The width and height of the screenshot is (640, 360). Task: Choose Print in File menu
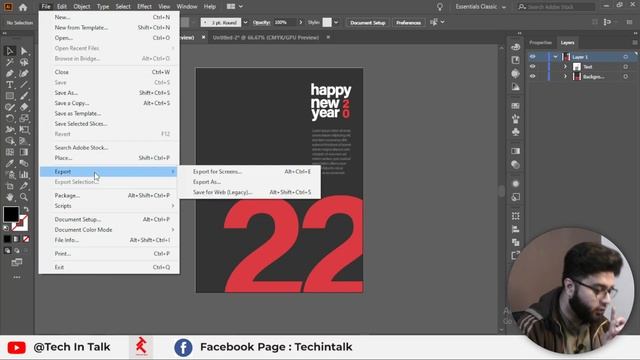click(109, 253)
